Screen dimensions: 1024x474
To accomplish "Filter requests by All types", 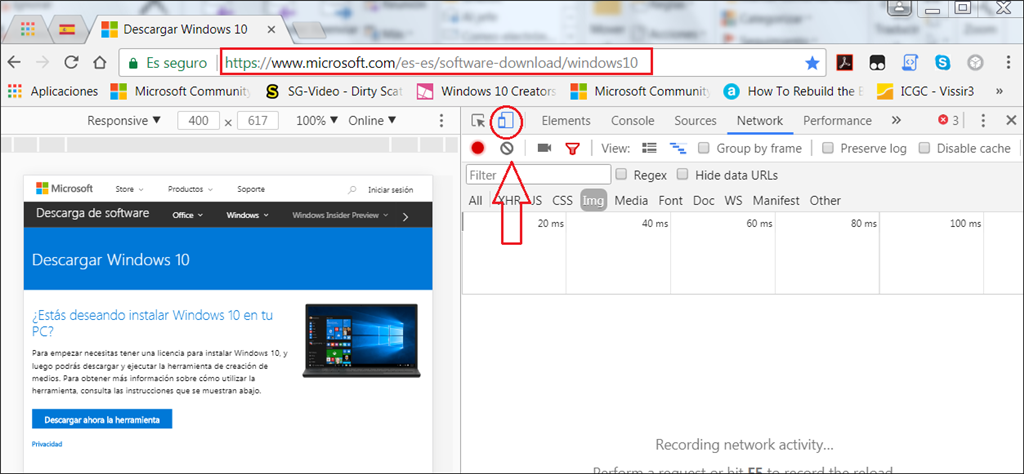I will coord(475,200).
